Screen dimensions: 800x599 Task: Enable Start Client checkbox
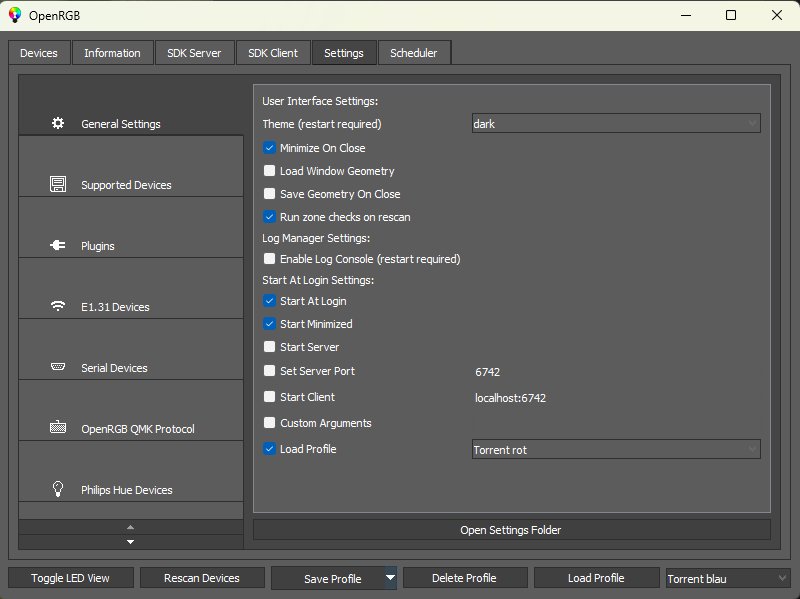(x=269, y=396)
